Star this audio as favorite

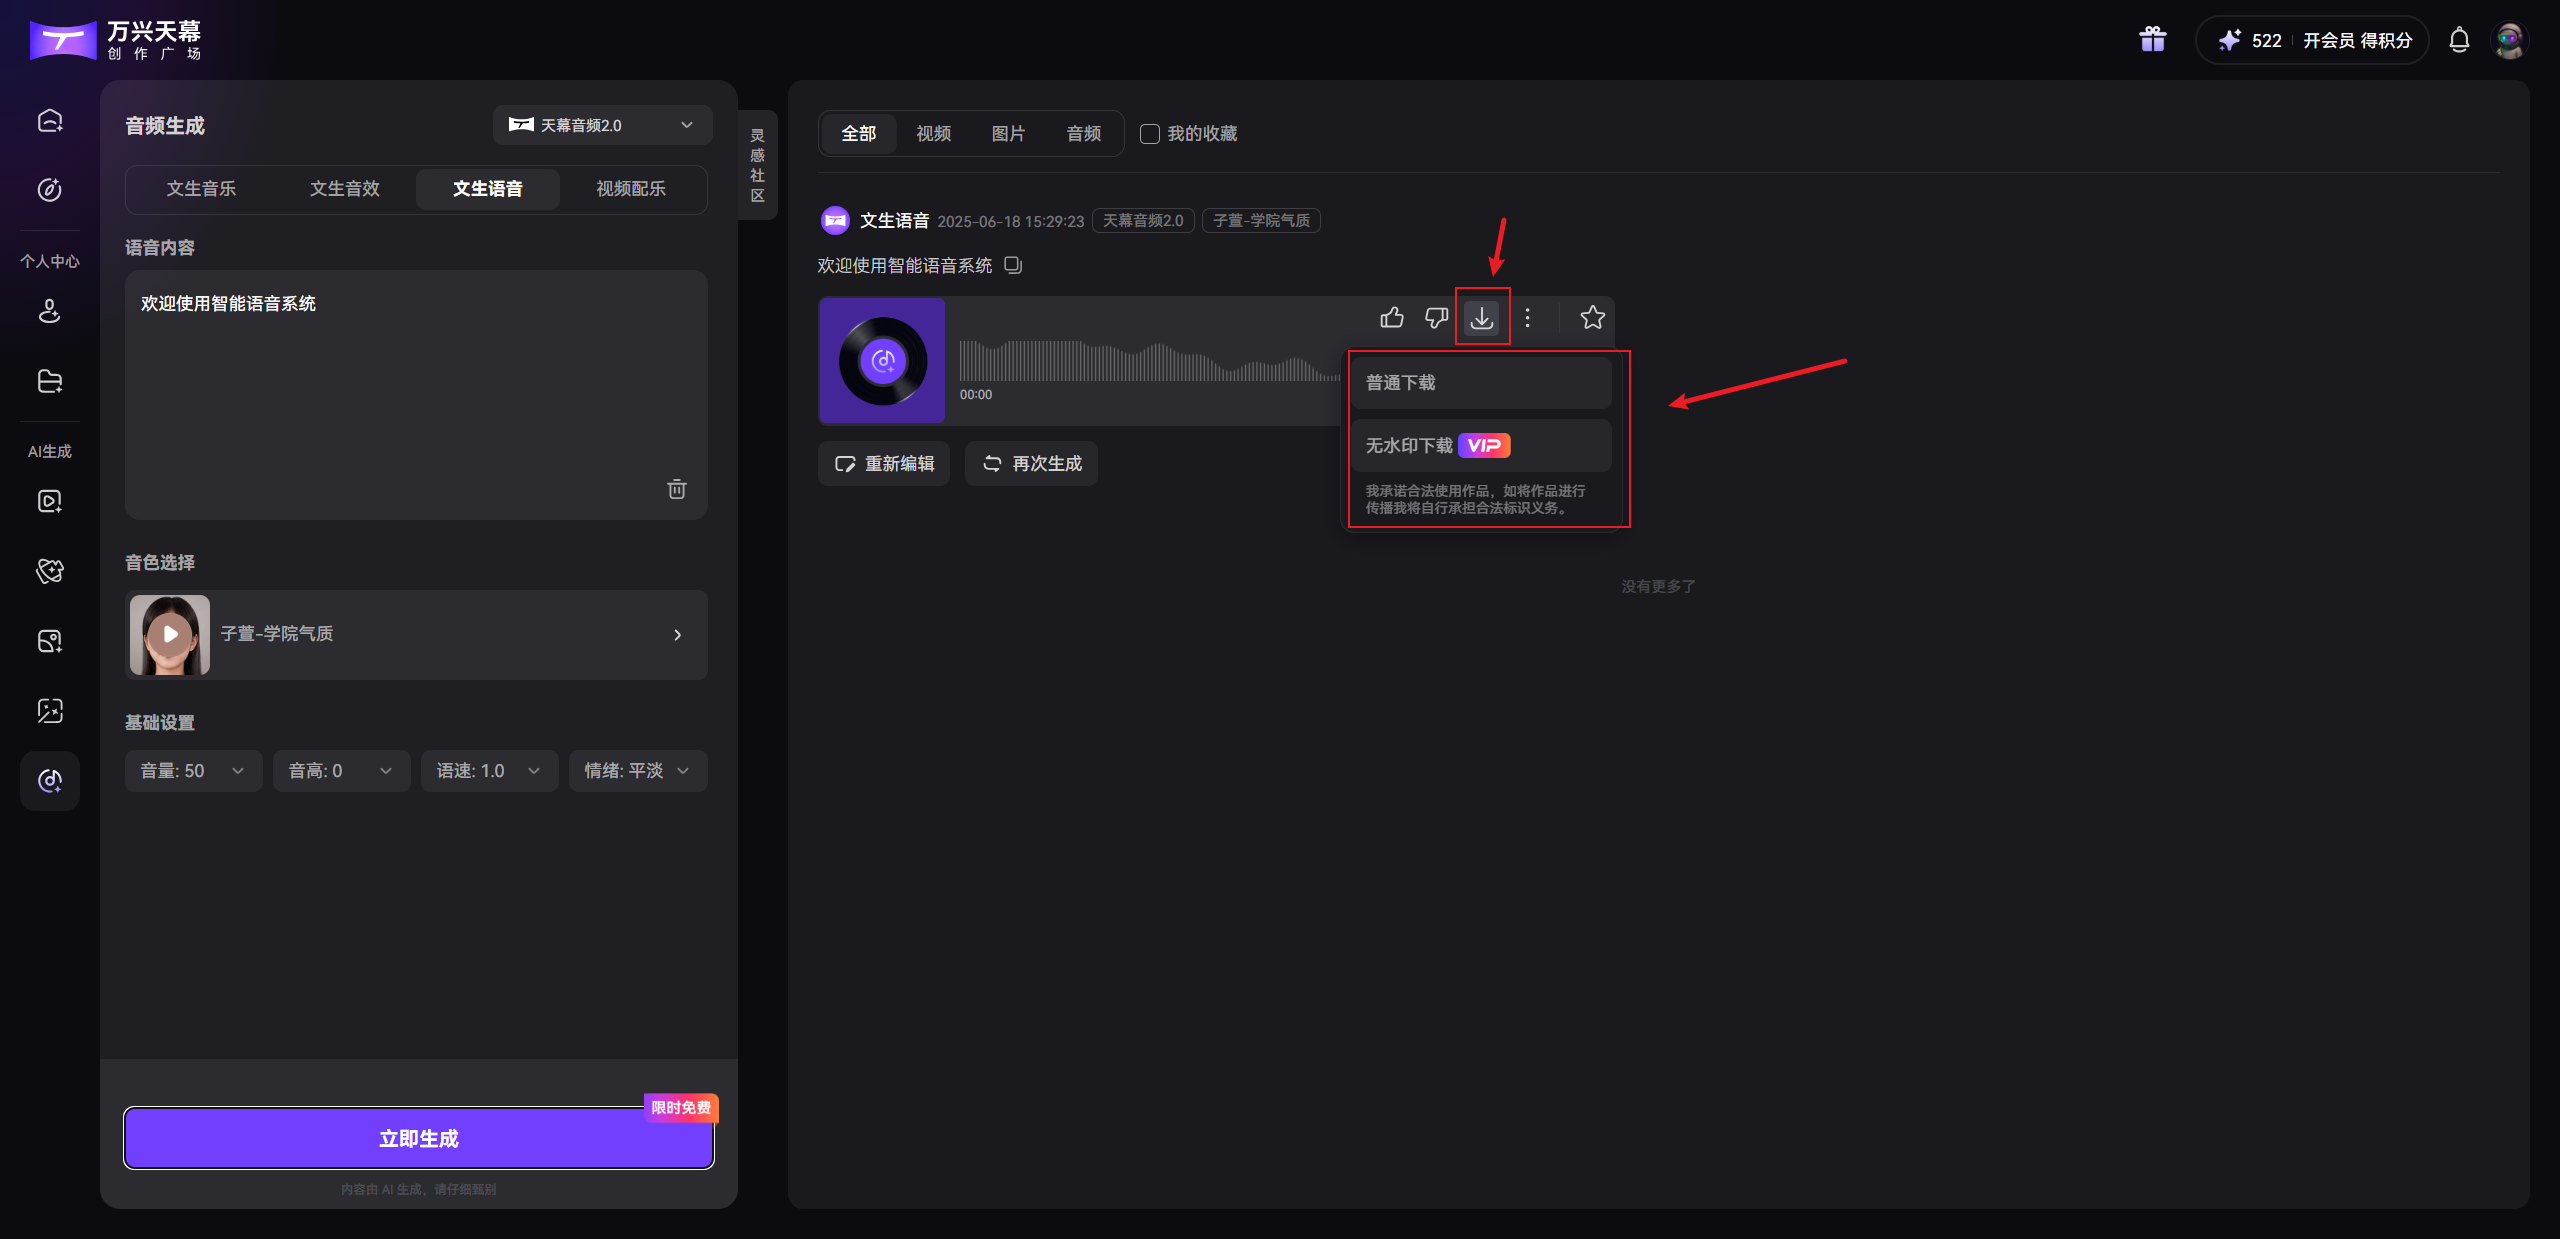click(x=1592, y=318)
